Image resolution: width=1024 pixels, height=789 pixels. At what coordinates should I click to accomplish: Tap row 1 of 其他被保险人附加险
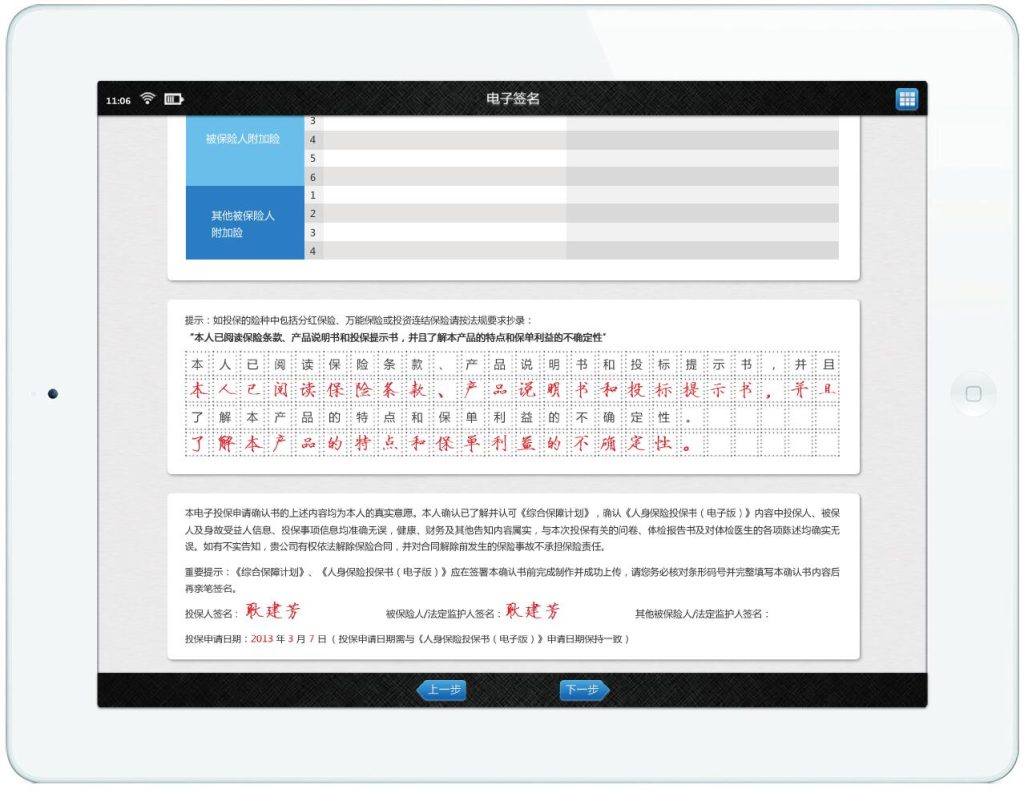[571, 195]
